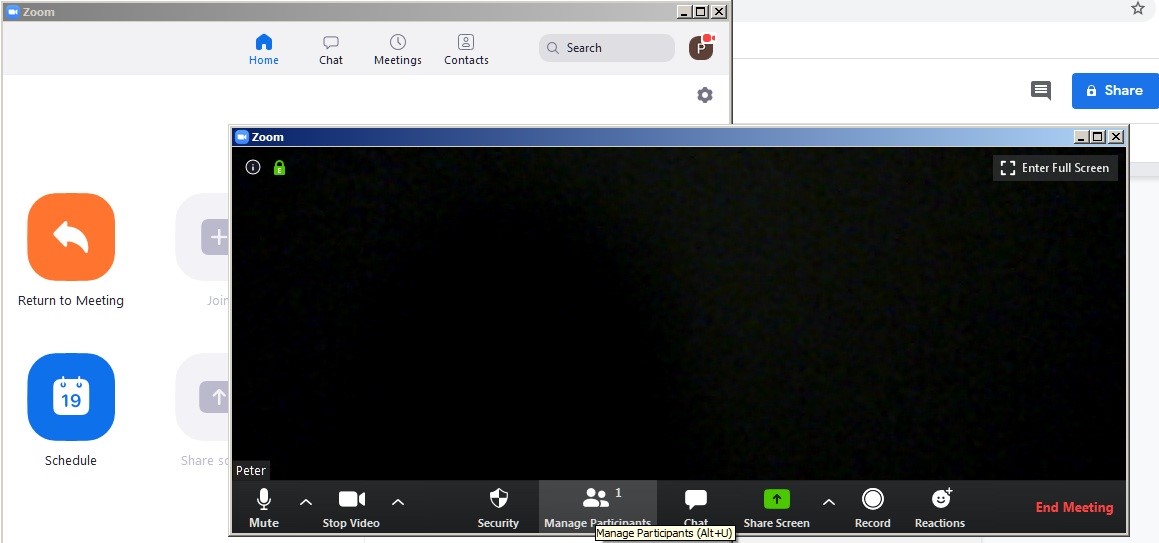
Task: Open the Meetings tab
Action: pyautogui.click(x=398, y=50)
